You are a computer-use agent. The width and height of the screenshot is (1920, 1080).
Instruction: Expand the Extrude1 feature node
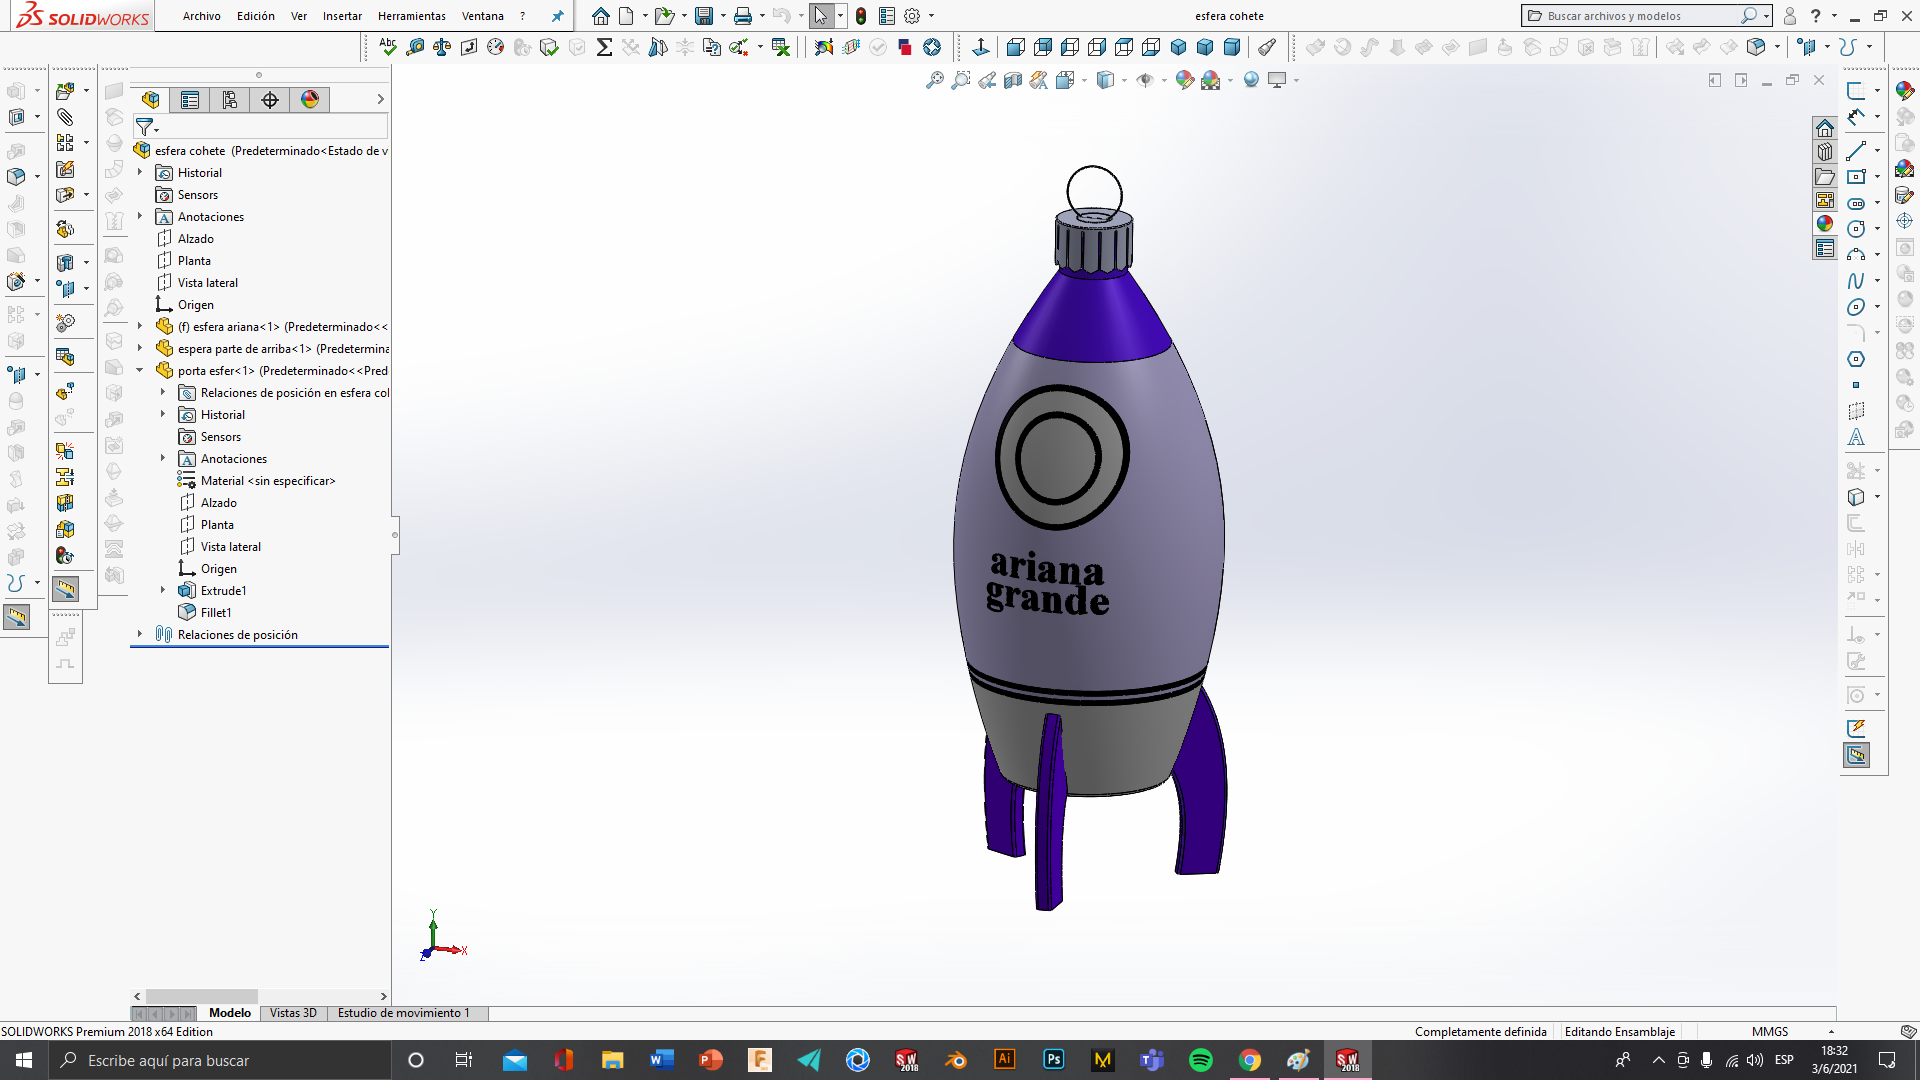point(163,591)
